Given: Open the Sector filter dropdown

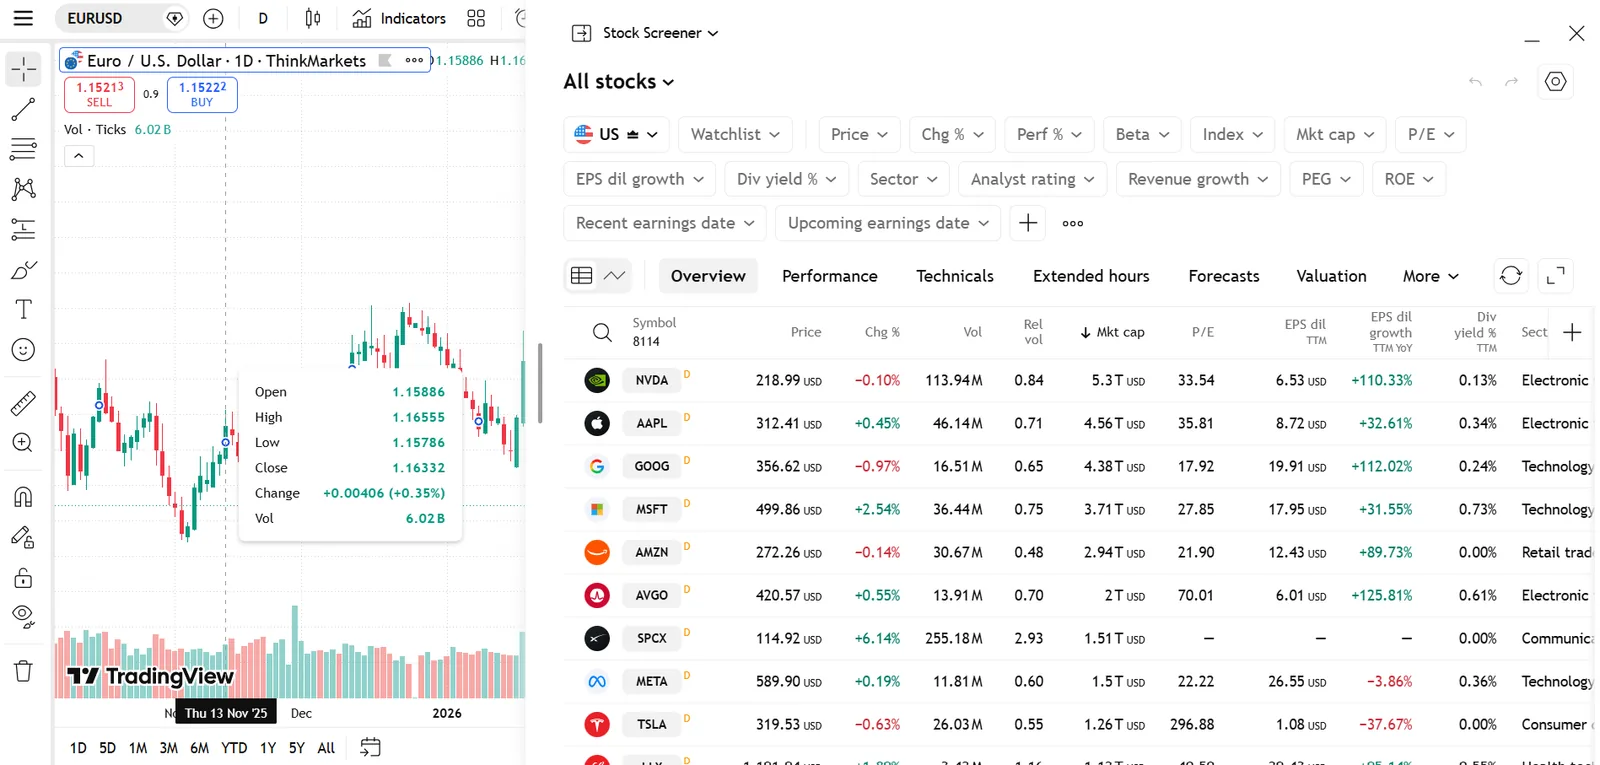Looking at the screenshot, I should [x=903, y=179].
